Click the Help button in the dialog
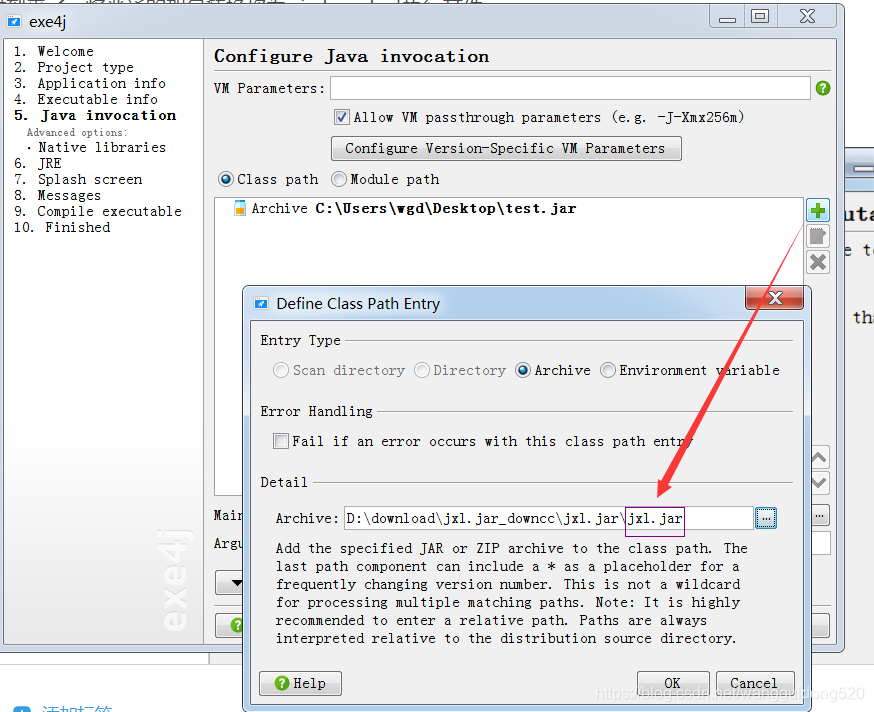The height and width of the screenshot is (712, 874). point(300,683)
